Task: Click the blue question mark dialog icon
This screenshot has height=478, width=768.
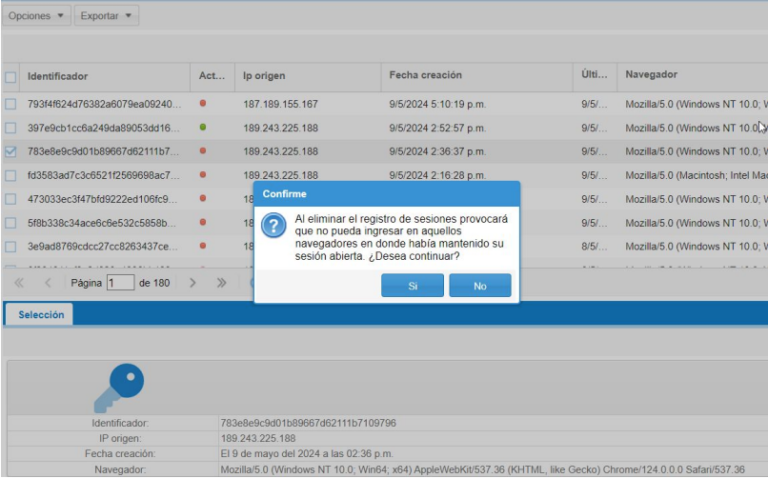Action: pyautogui.click(x=273, y=225)
